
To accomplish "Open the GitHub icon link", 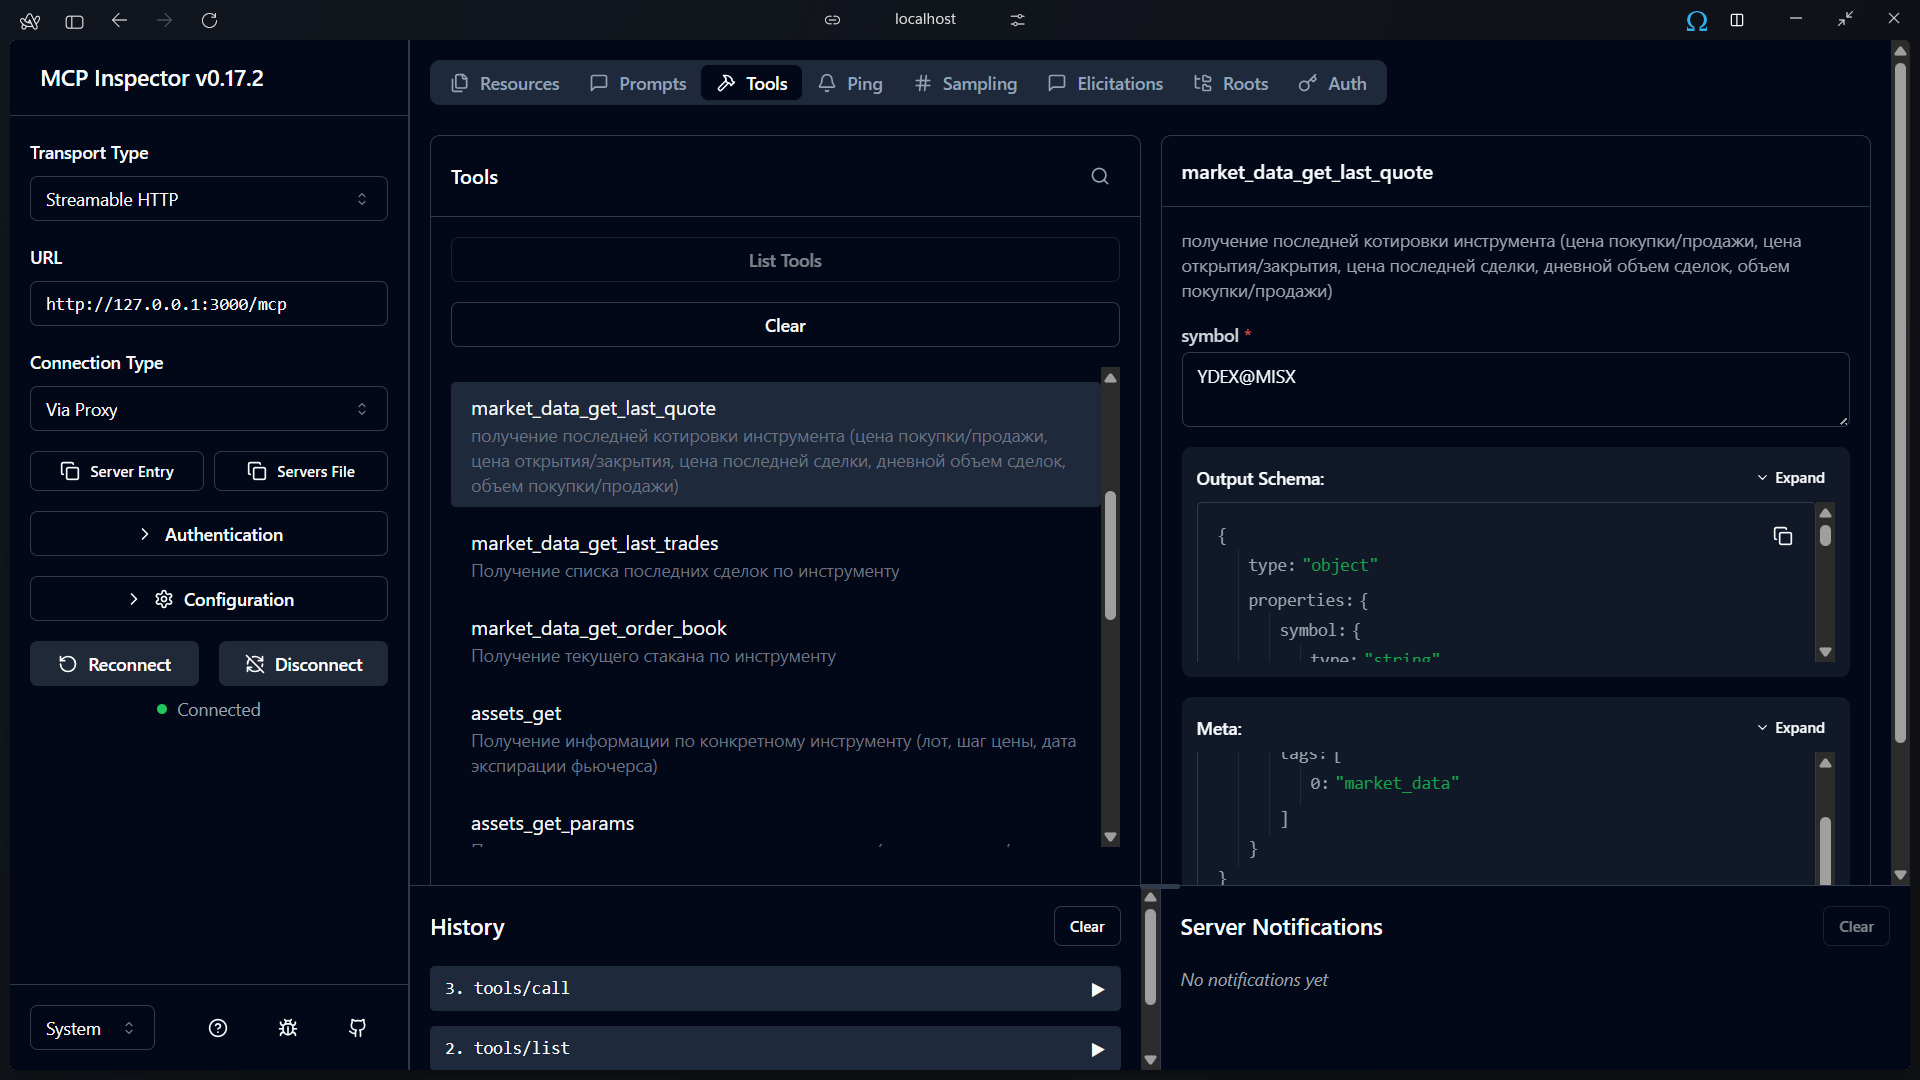I will pyautogui.click(x=357, y=1028).
